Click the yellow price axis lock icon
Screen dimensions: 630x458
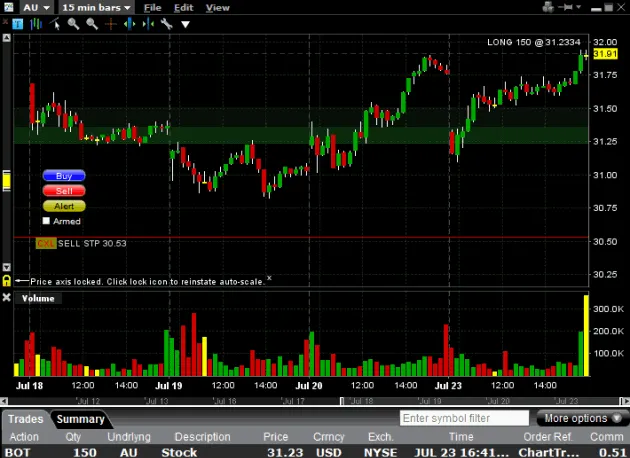click(x=6, y=181)
